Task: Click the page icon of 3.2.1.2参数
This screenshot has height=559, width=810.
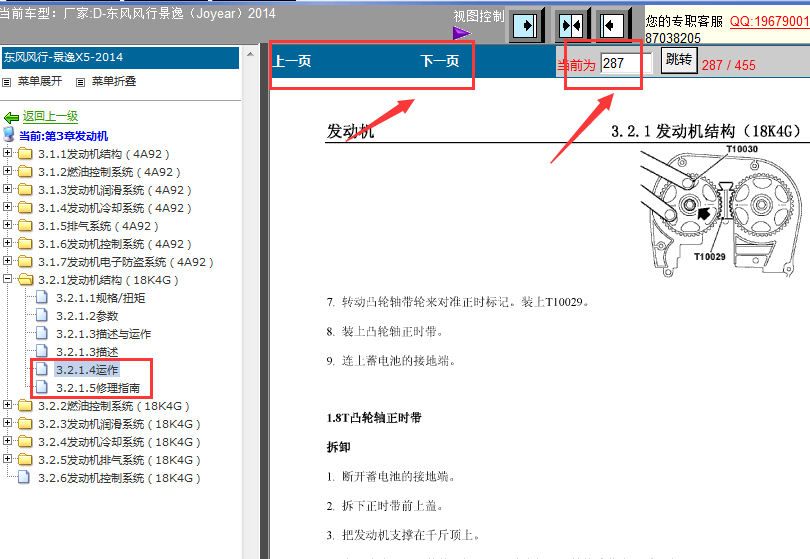Action: [x=42, y=315]
